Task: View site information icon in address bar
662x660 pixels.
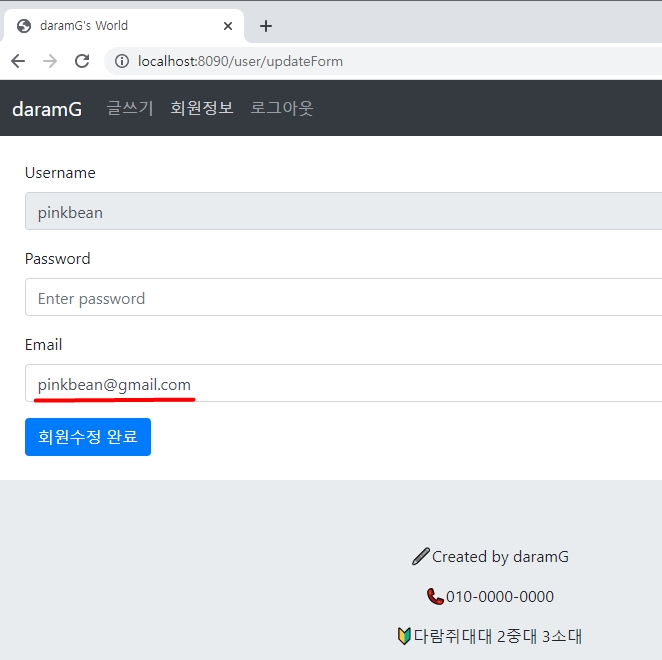Action: (x=122, y=61)
